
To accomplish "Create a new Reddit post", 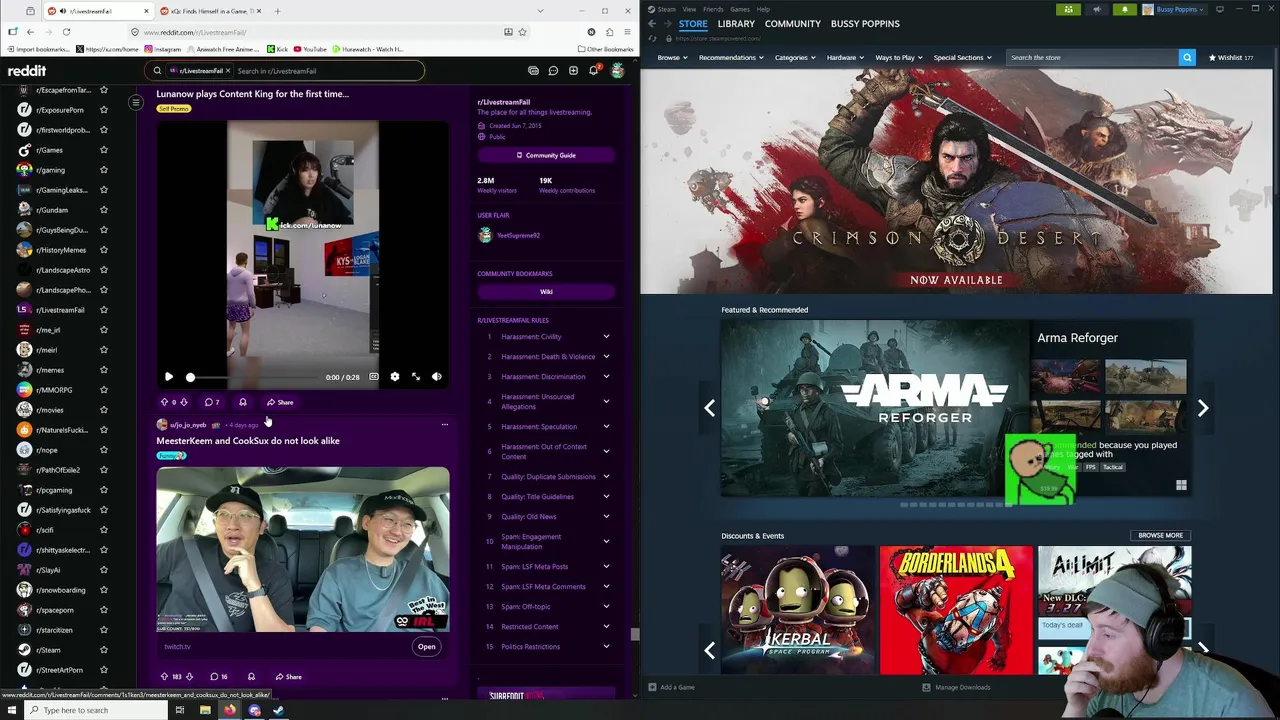I will pos(573,71).
